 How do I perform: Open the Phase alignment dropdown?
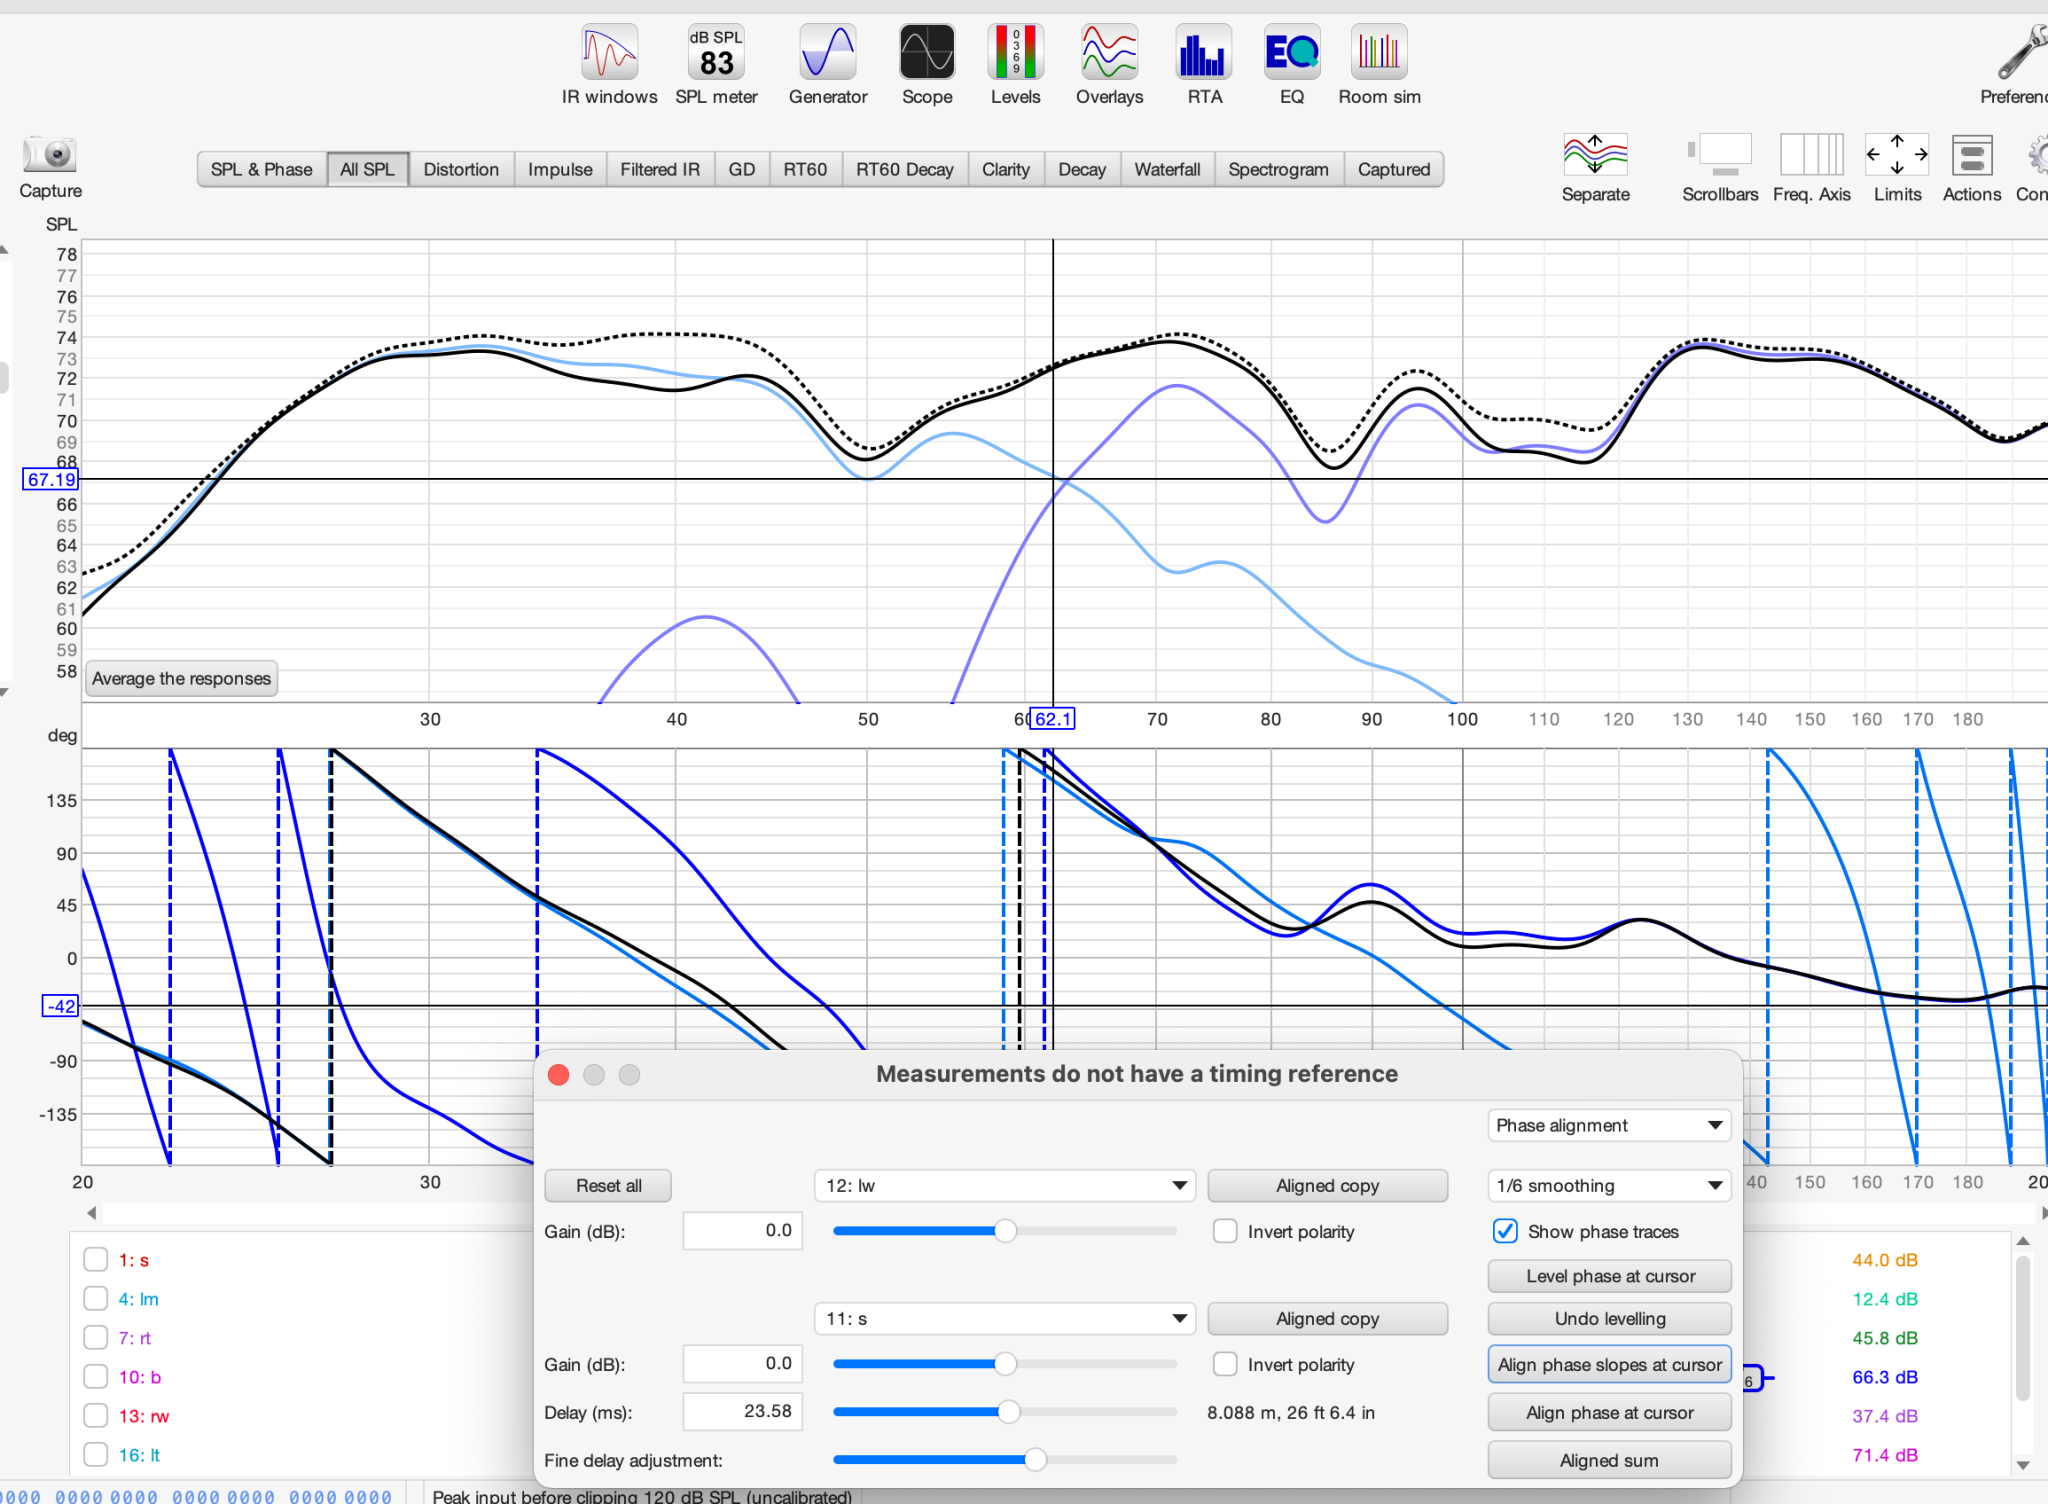click(1609, 1126)
